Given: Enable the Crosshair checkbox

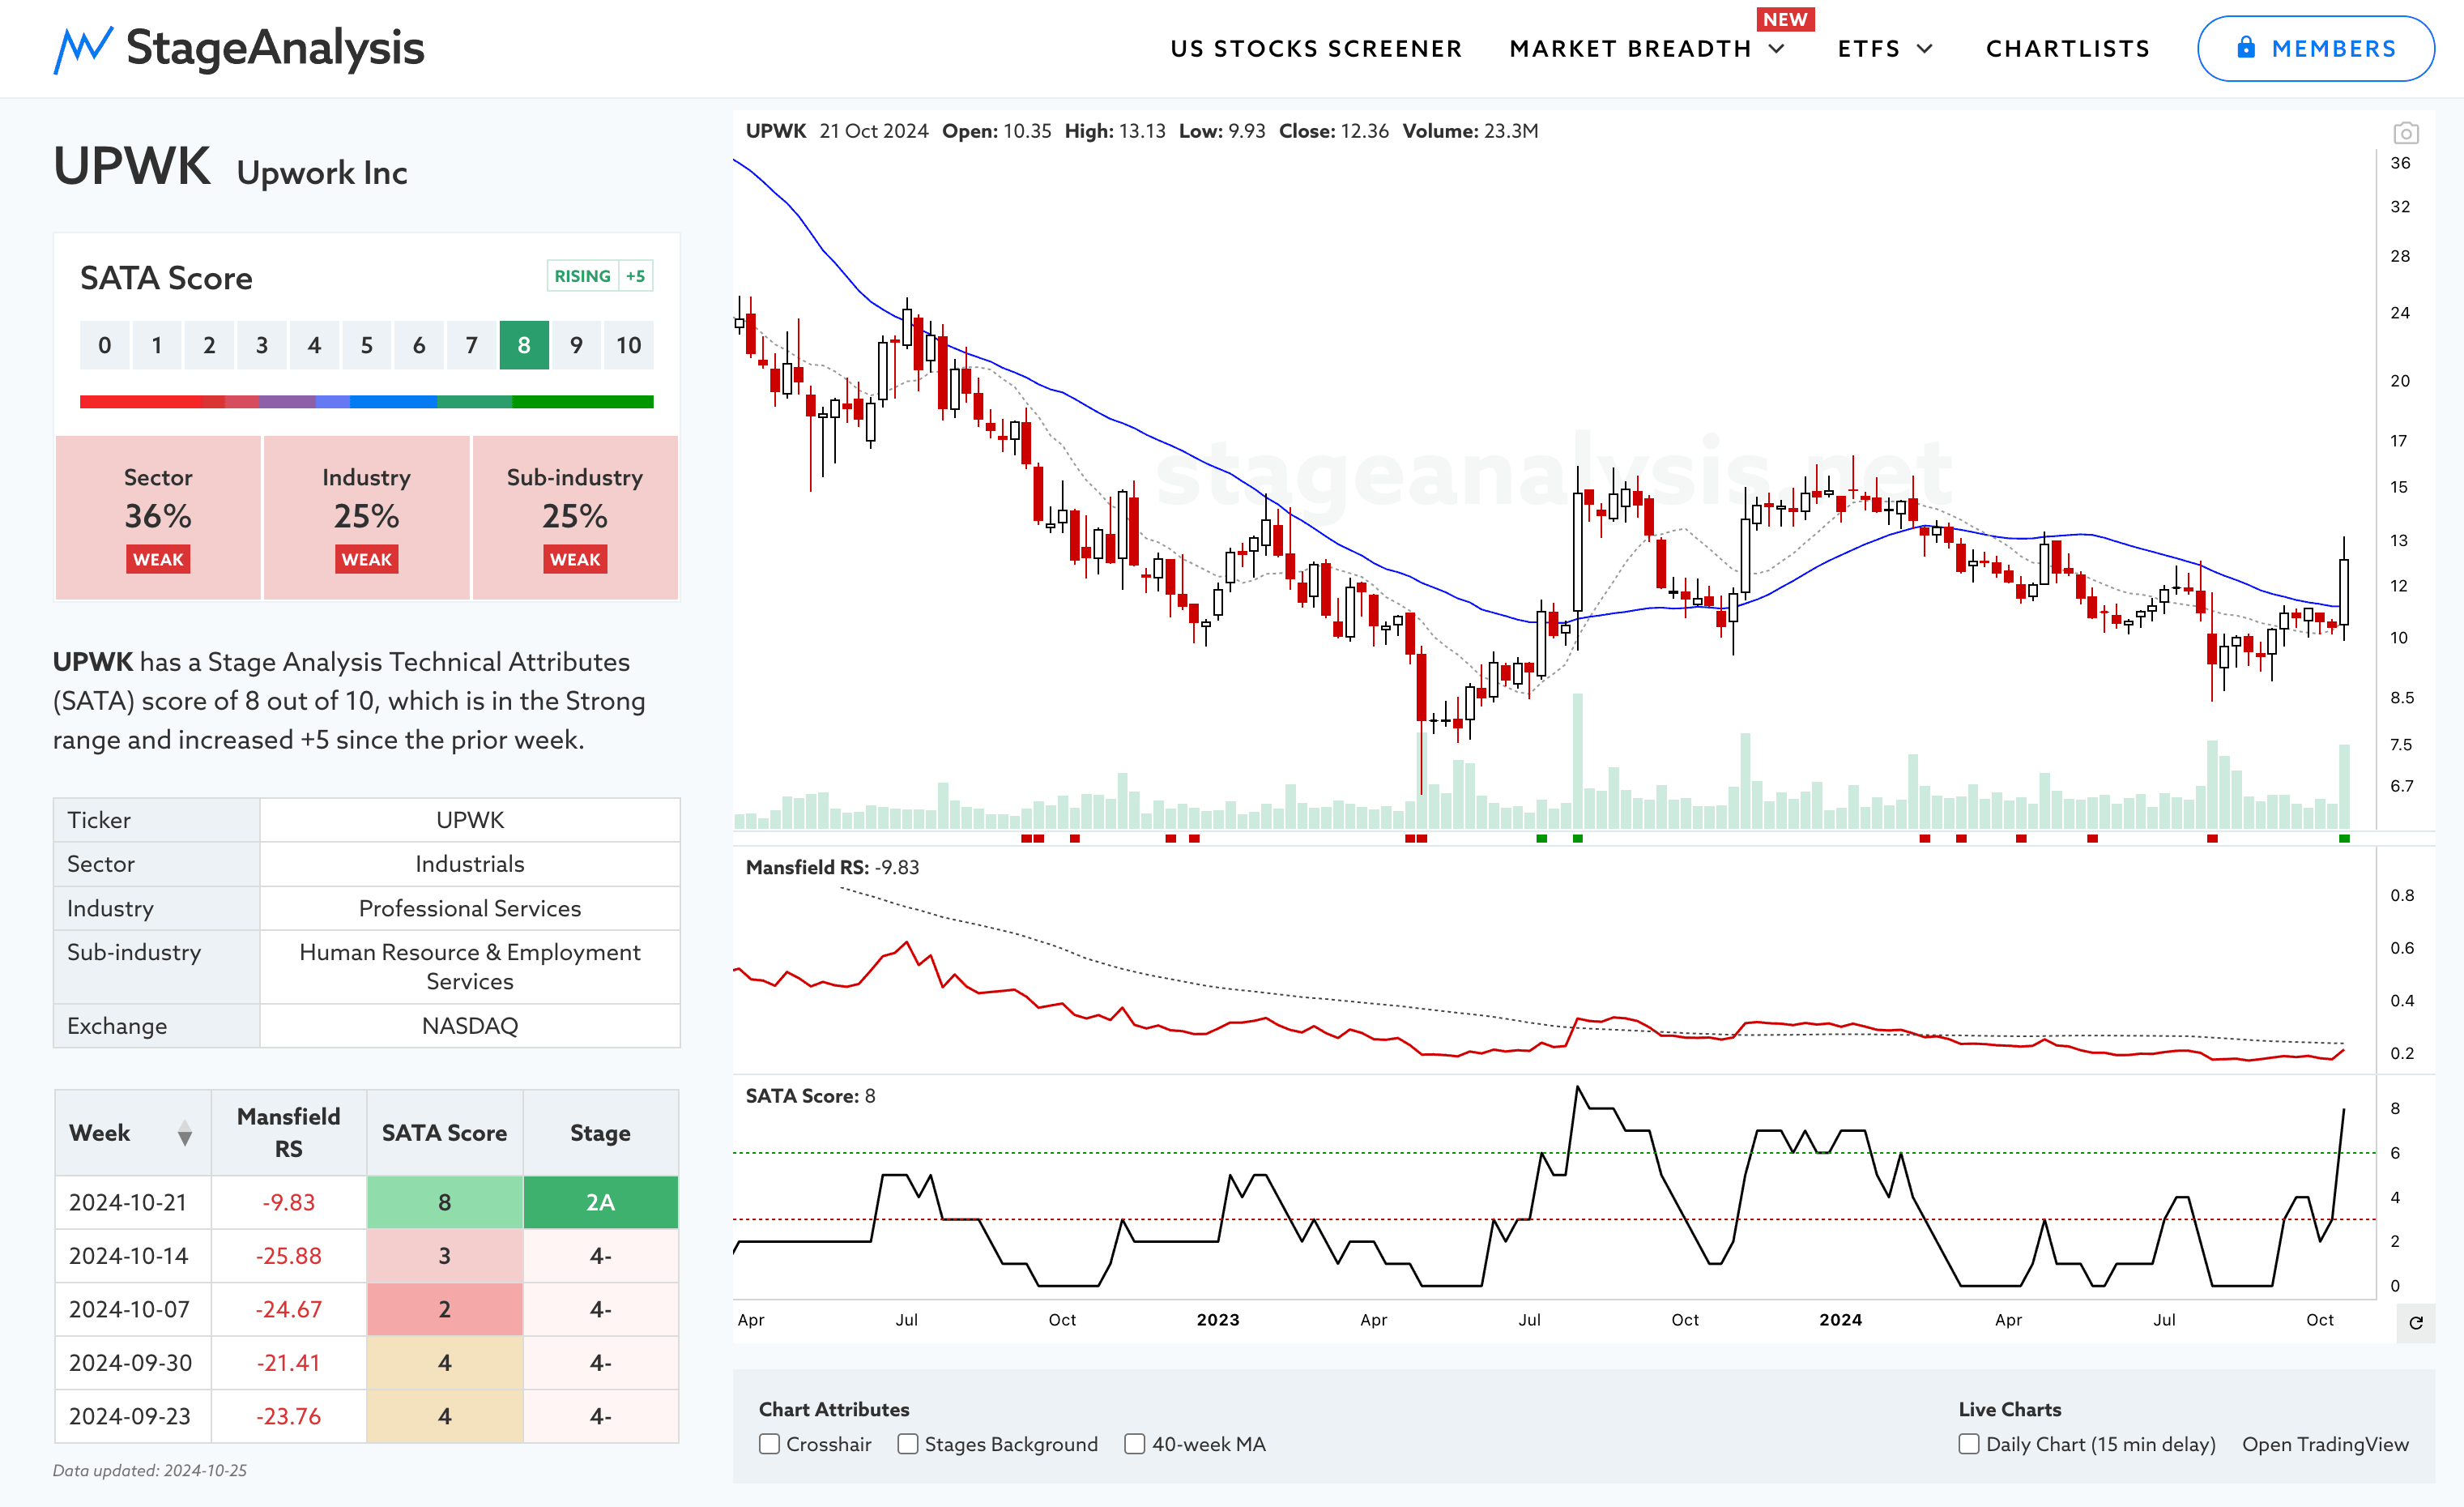Looking at the screenshot, I should (x=769, y=1443).
